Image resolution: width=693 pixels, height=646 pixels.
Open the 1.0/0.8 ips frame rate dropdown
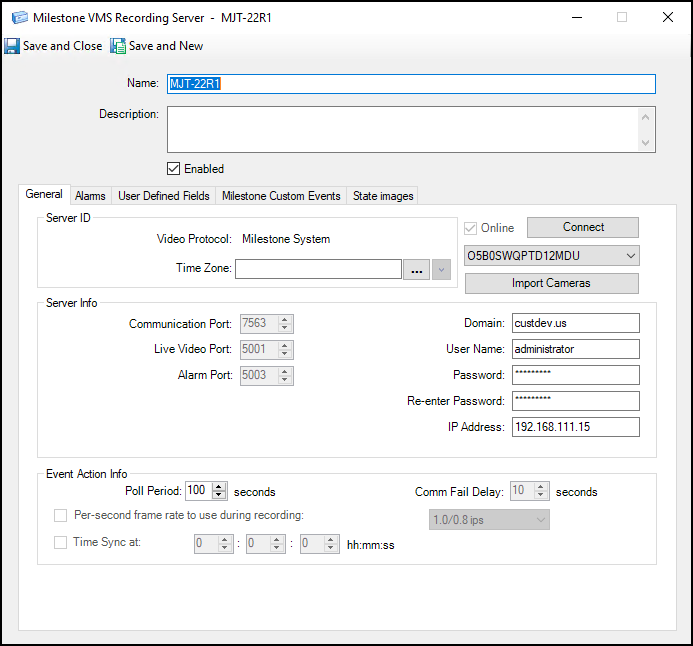(489, 520)
